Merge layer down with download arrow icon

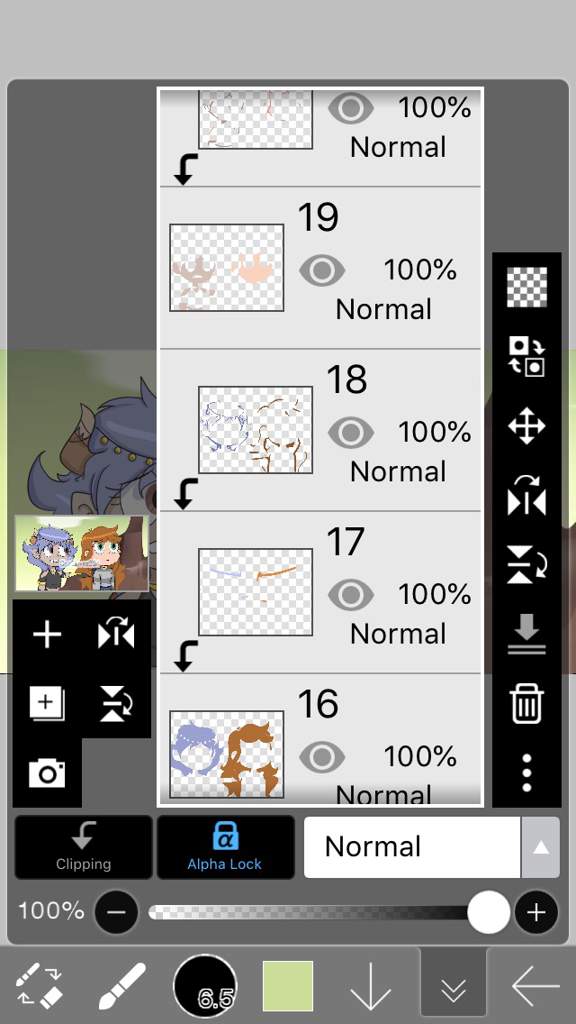click(x=526, y=634)
